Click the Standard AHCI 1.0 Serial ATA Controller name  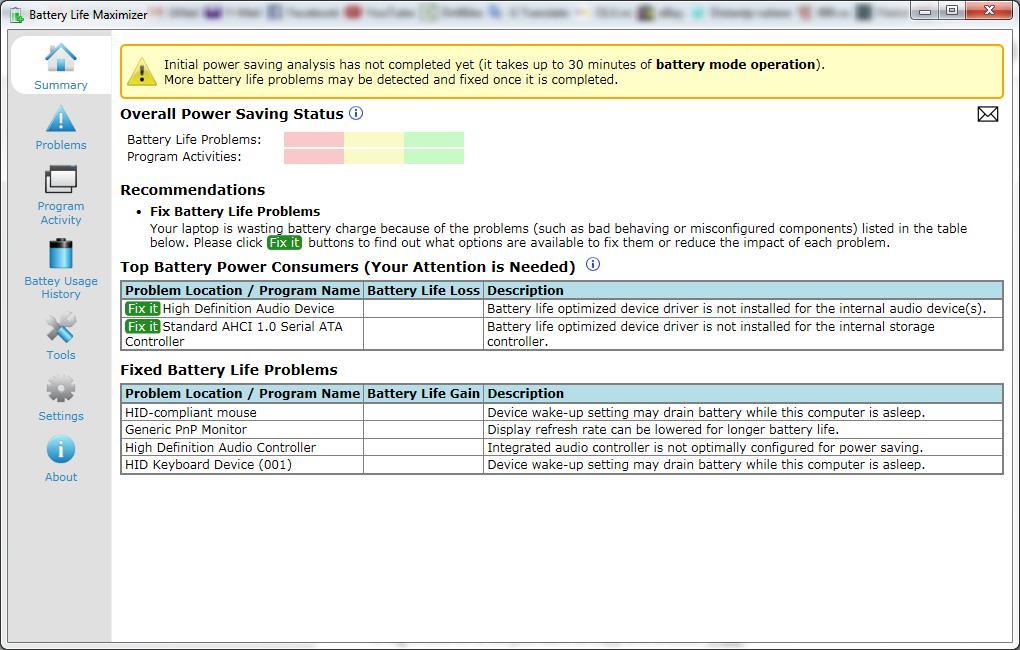pyautogui.click(x=234, y=334)
